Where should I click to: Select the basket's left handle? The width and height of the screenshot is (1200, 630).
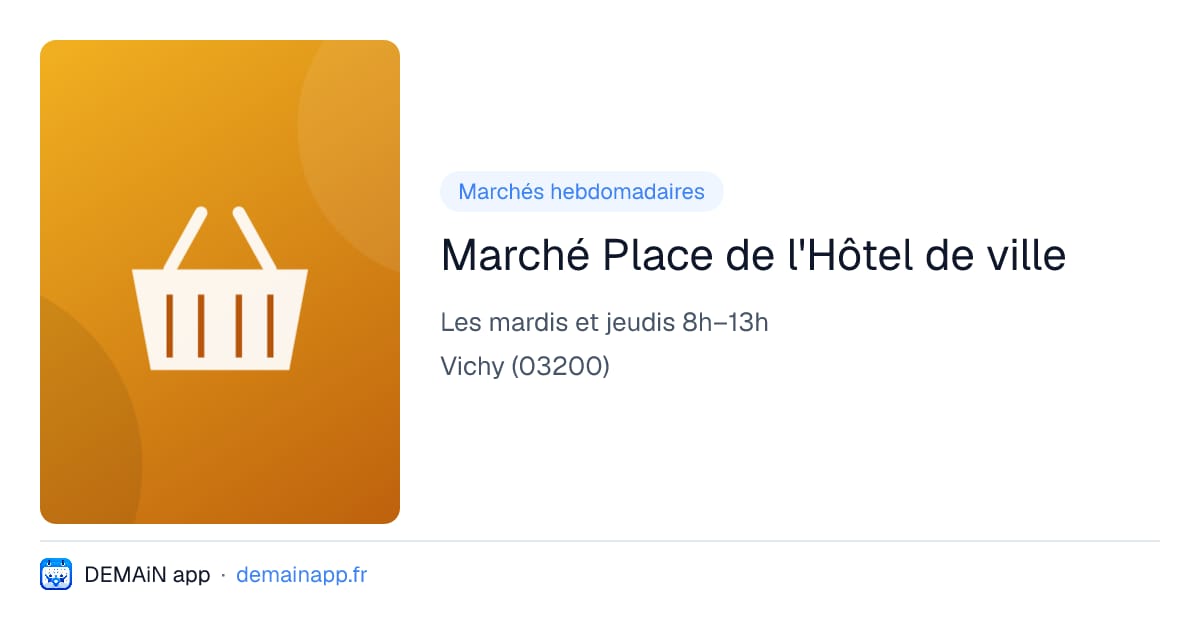(x=186, y=238)
